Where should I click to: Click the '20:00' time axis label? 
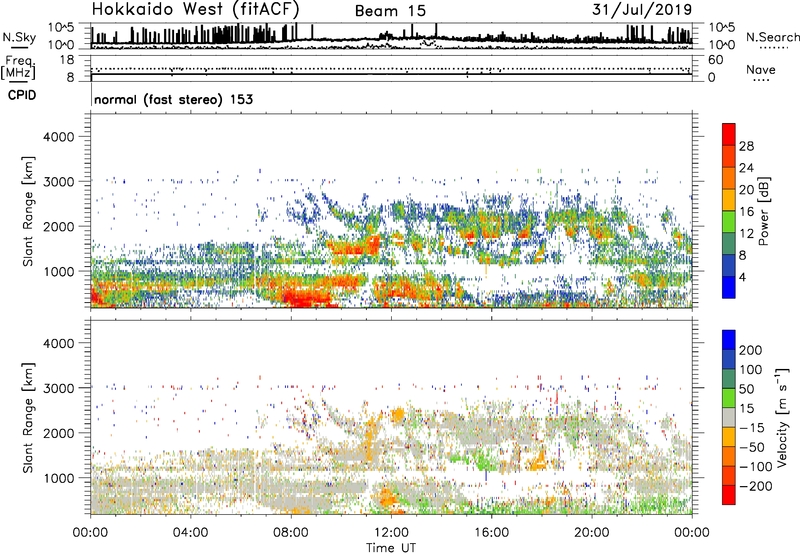(592, 533)
